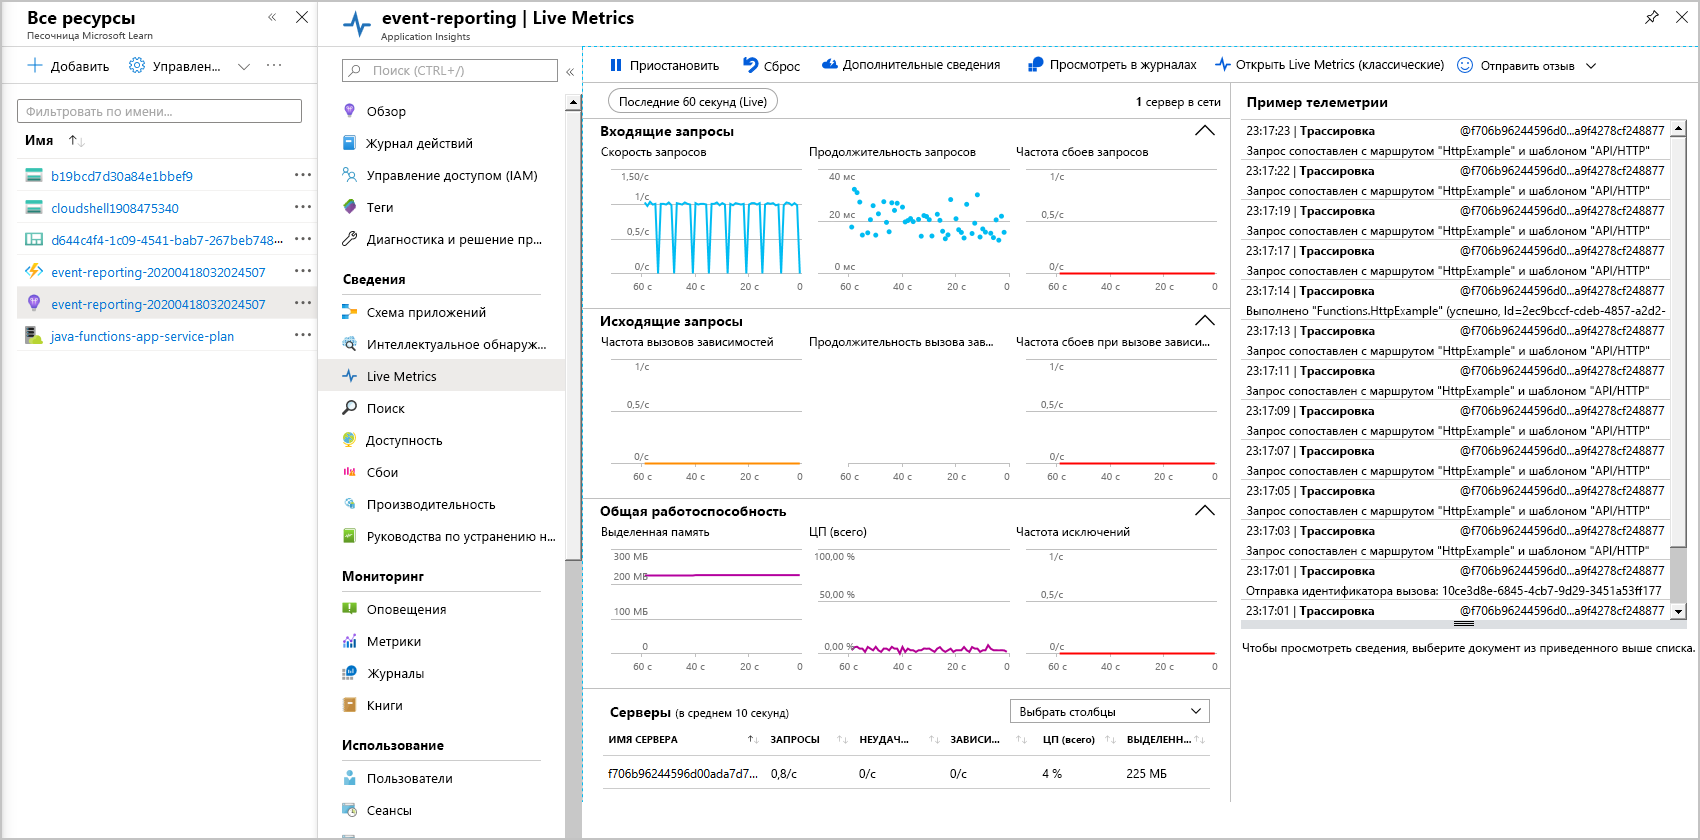This screenshot has width=1700, height=840.
Task: Click the Последние 60 секунд (Live) pill
Action: click(x=693, y=101)
